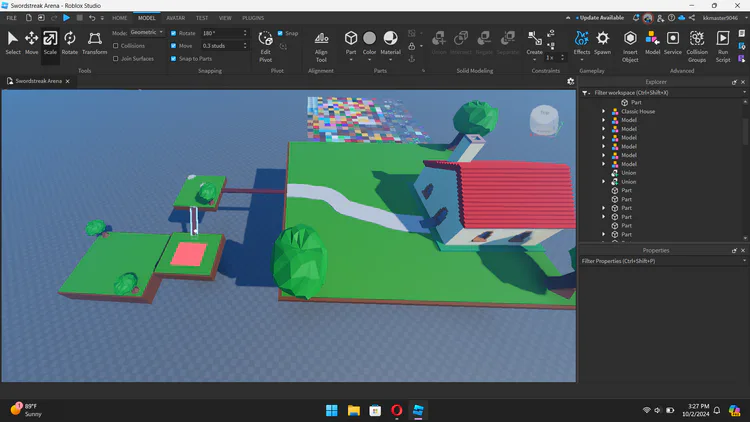Insert a new Part
Screen dimensions: 750x422
351,39
